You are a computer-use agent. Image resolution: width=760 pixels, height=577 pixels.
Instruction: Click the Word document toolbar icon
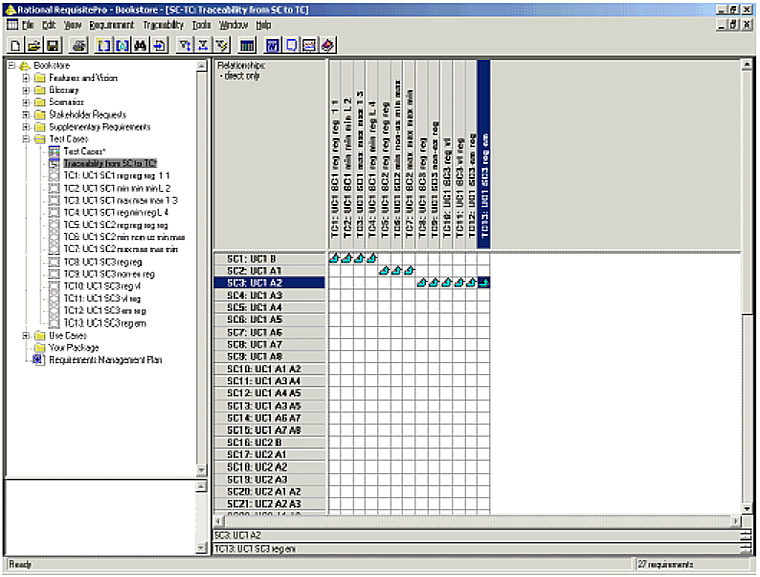point(272,46)
